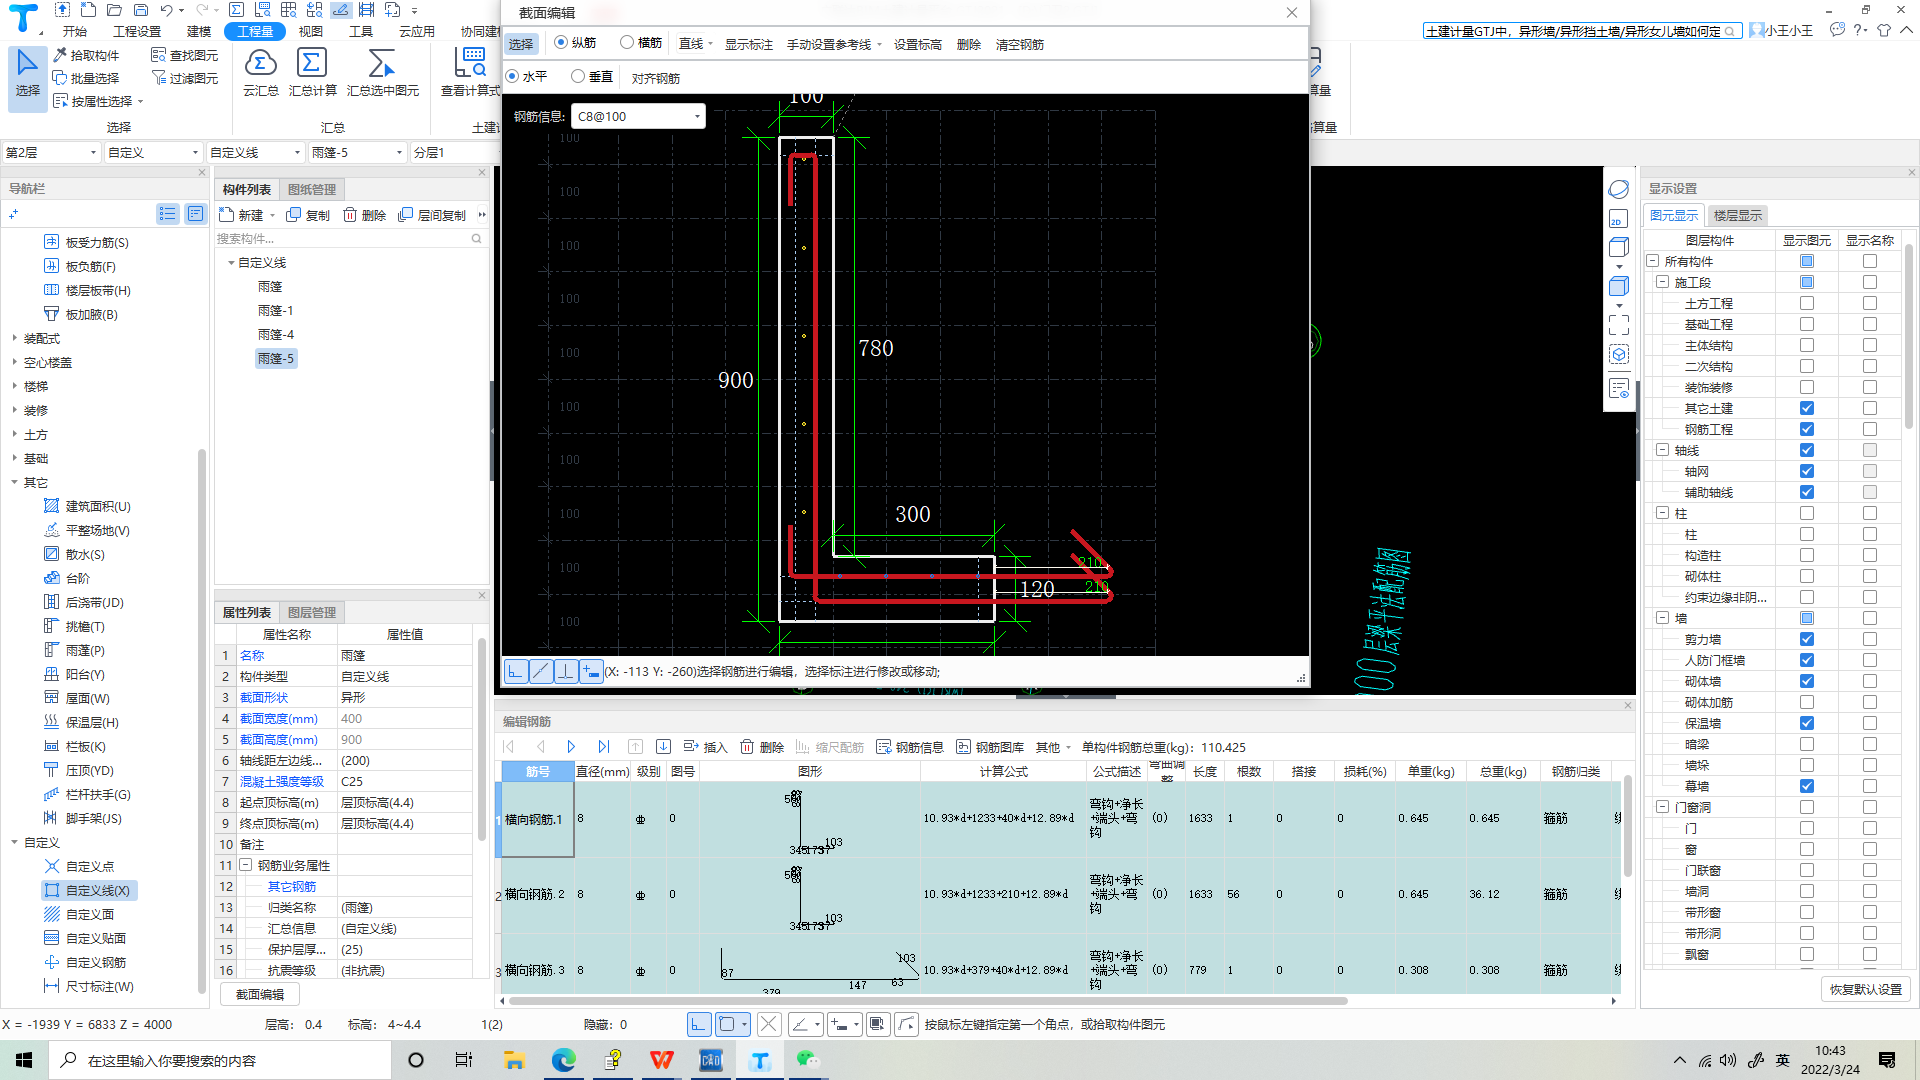
Task: Run 汇总计算 summary calculation
Action: tap(312, 73)
